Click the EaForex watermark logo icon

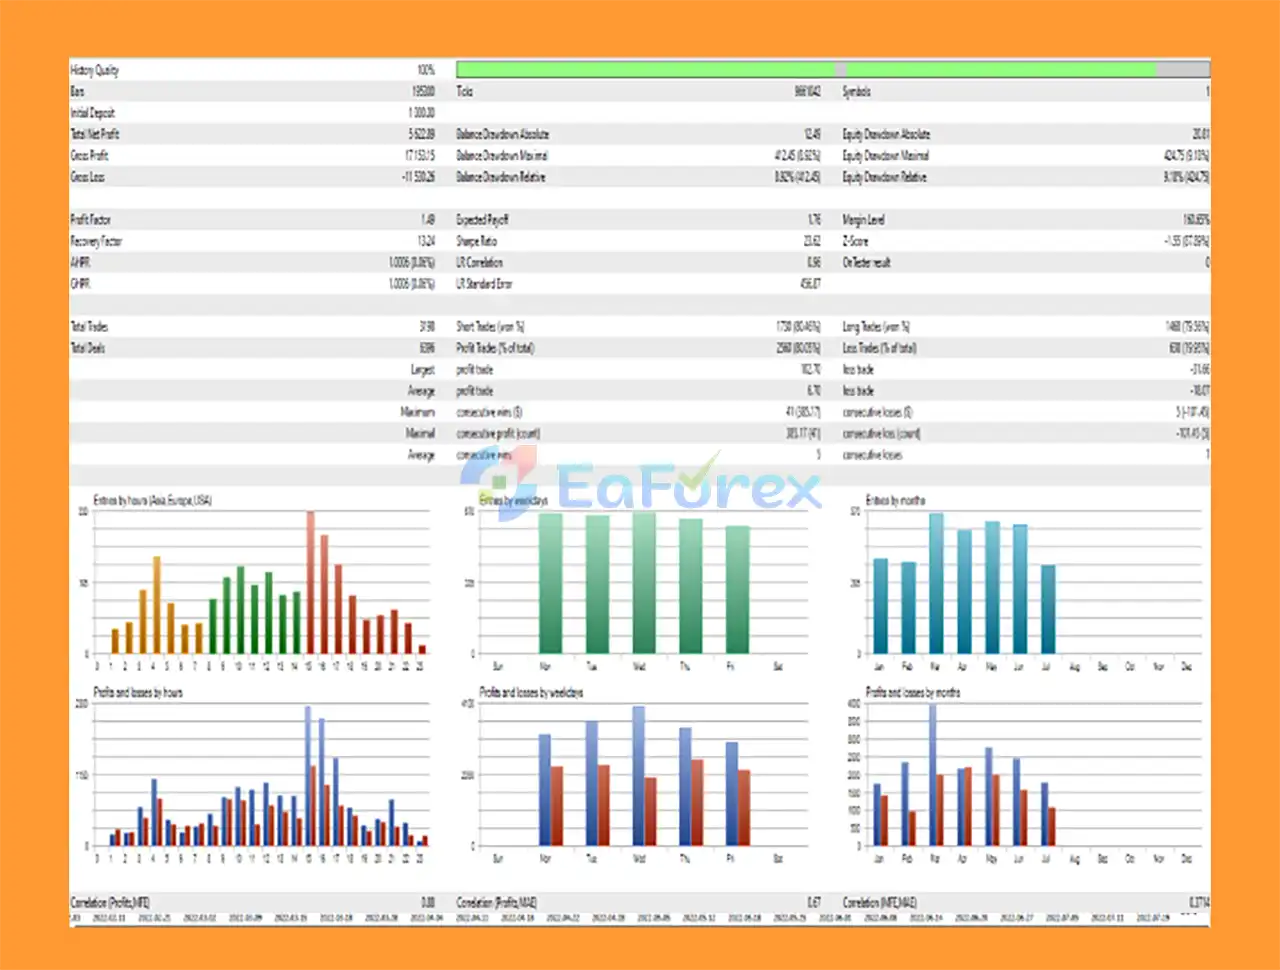pos(503,484)
